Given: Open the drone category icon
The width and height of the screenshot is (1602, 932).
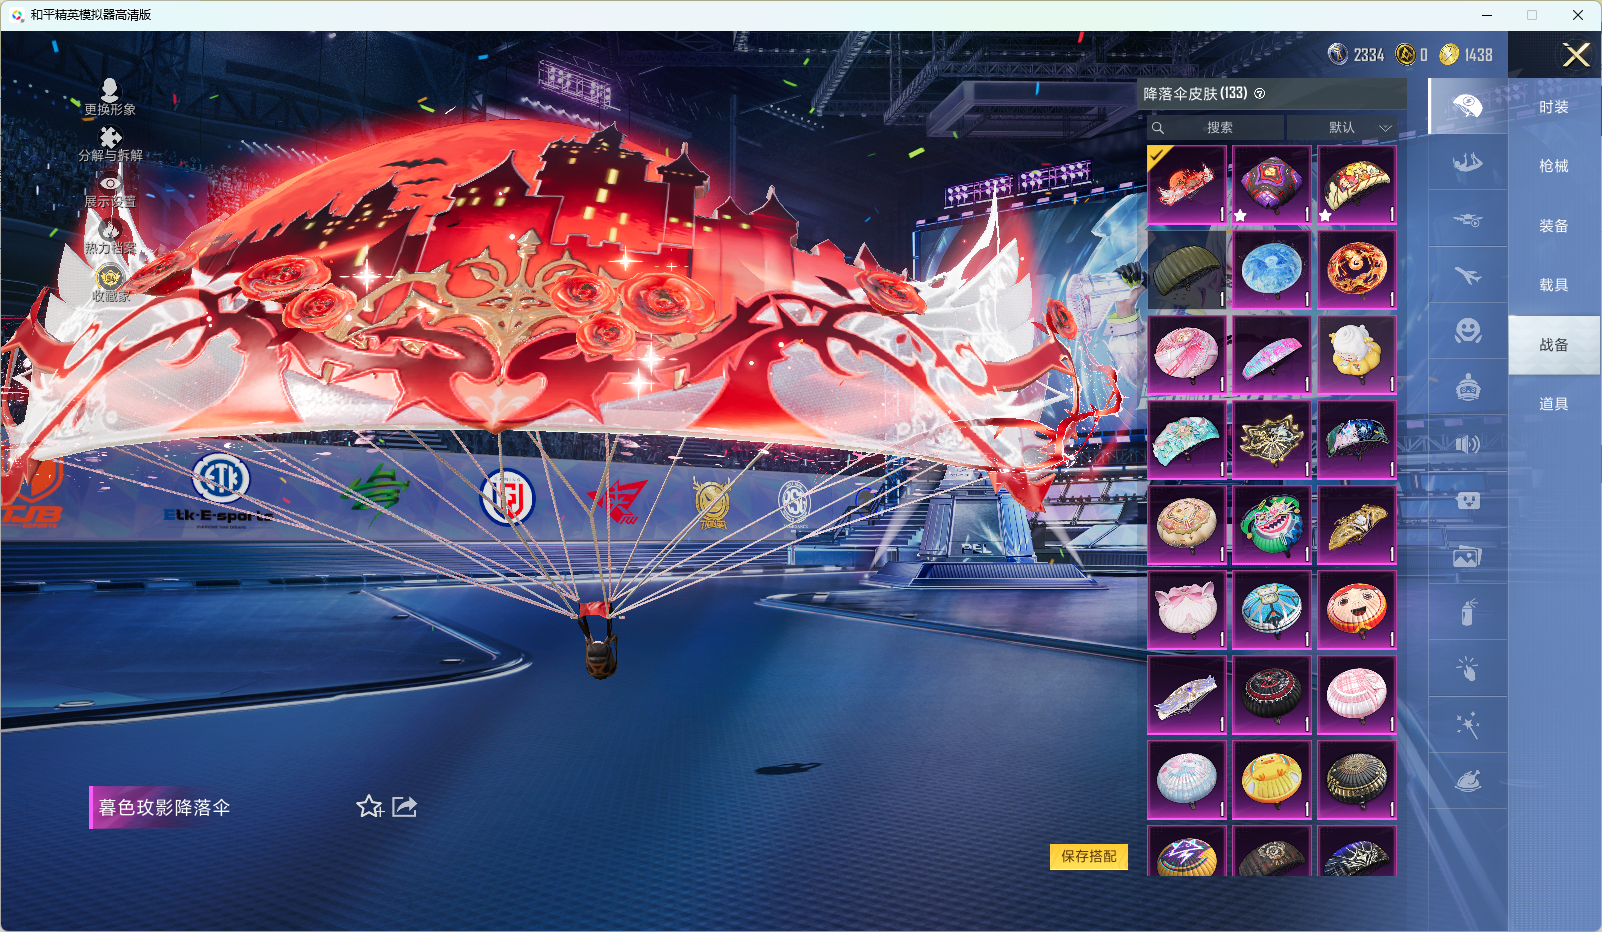Looking at the screenshot, I should pyautogui.click(x=1468, y=219).
